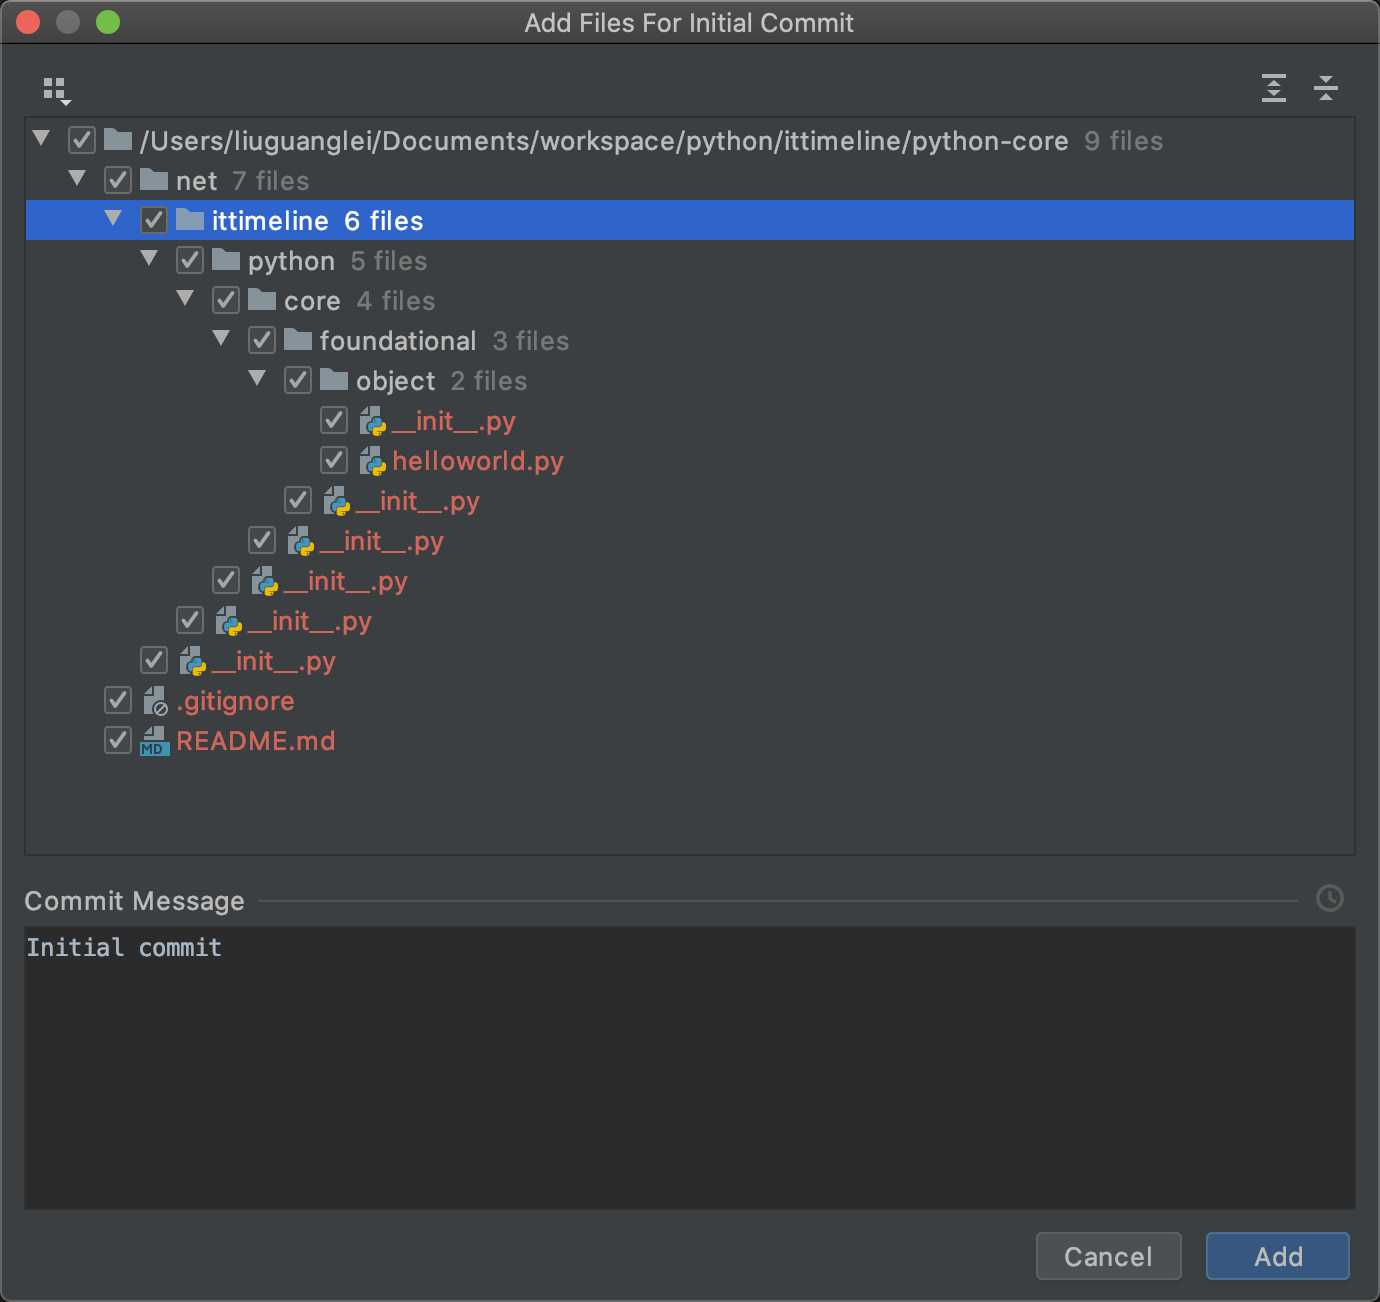The height and width of the screenshot is (1302, 1380).
Task: Select the net folder label
Action: (x=196, y=181)
